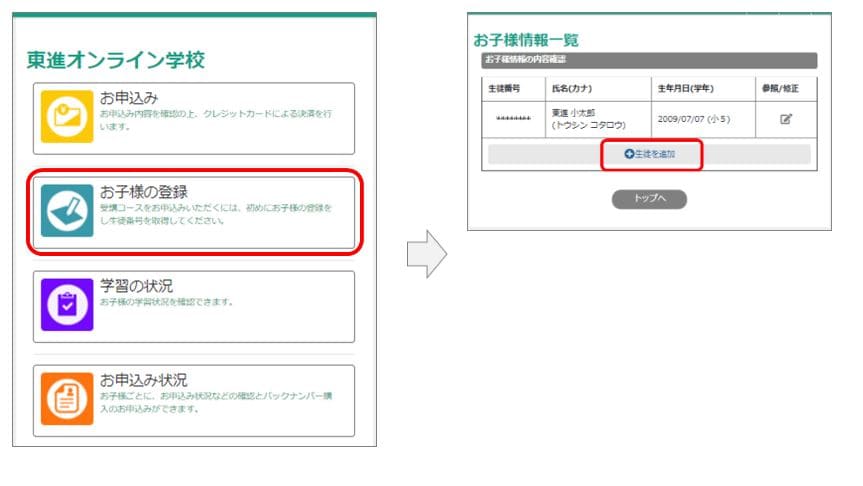The image size is (863, 486).
Task: Click the yellow お申込み envelope icon
Action: click(67, 116)
